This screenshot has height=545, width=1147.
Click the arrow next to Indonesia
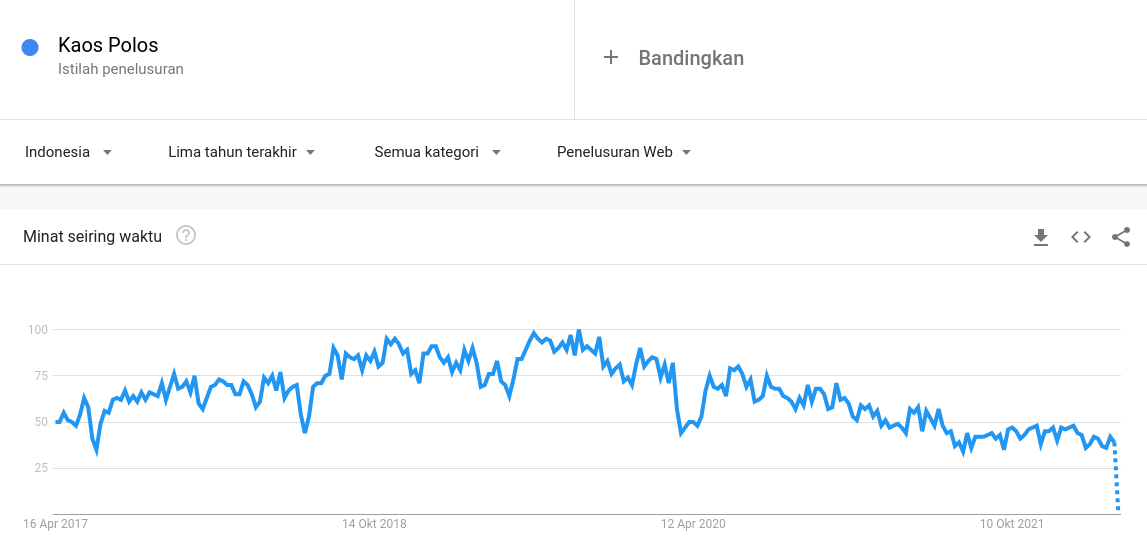point(107,153)
